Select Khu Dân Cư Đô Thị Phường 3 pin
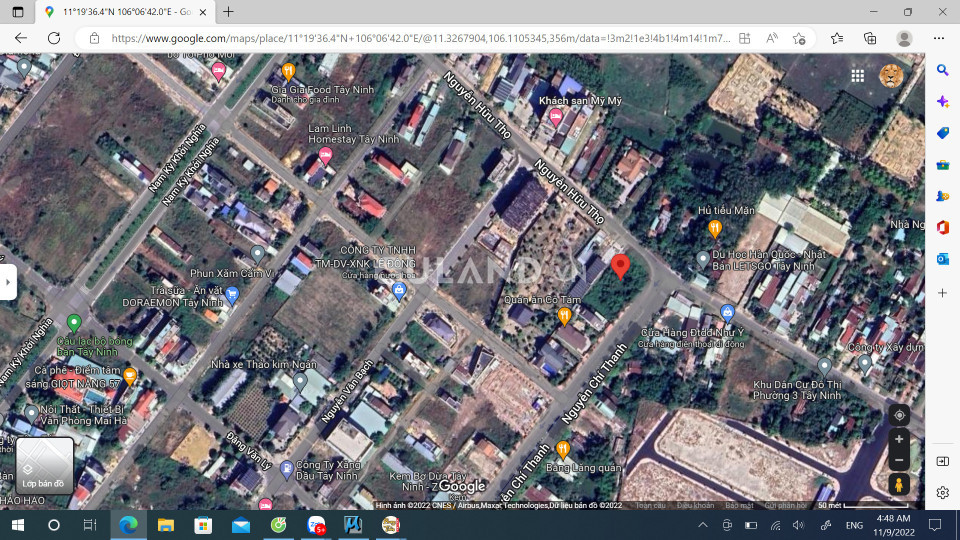This screenshot has width=960, height=540. (x=824, y=367)
